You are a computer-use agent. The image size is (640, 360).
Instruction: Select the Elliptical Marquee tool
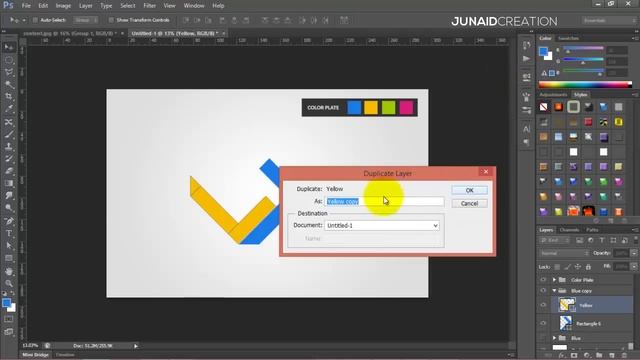[9, 60]
